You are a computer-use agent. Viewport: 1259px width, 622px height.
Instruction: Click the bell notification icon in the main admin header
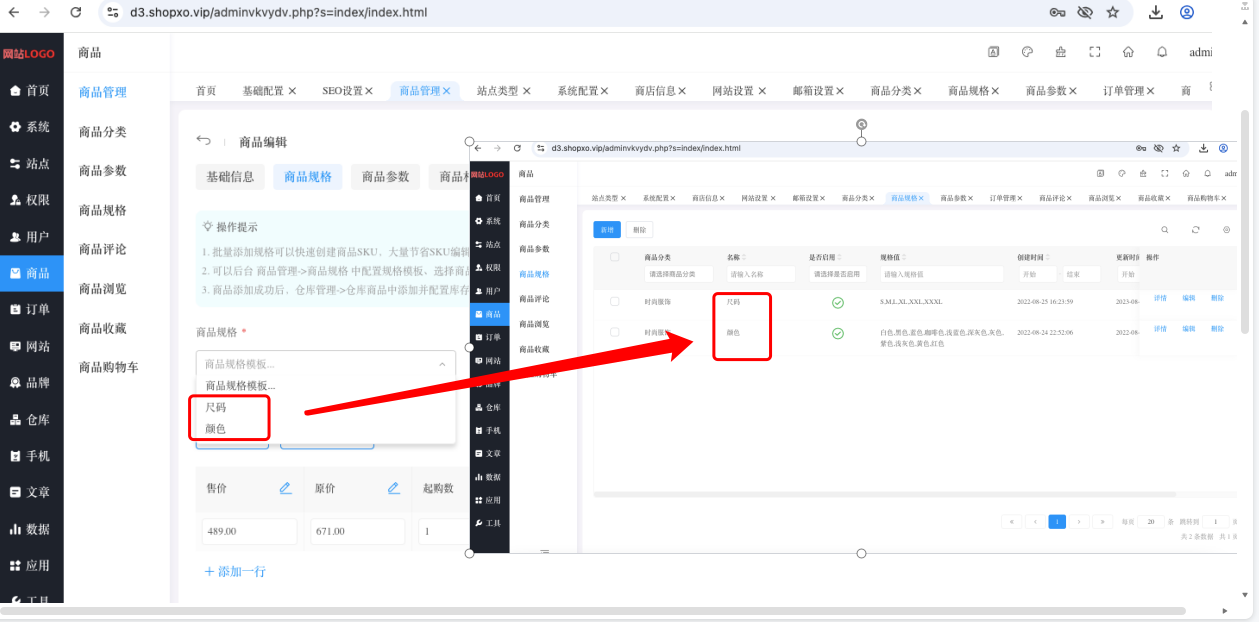point(1162,52)
